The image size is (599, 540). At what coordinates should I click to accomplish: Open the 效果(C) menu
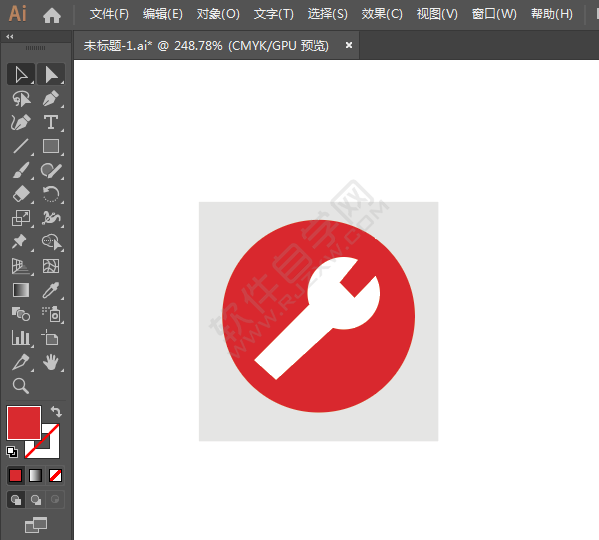coord(382,14)
